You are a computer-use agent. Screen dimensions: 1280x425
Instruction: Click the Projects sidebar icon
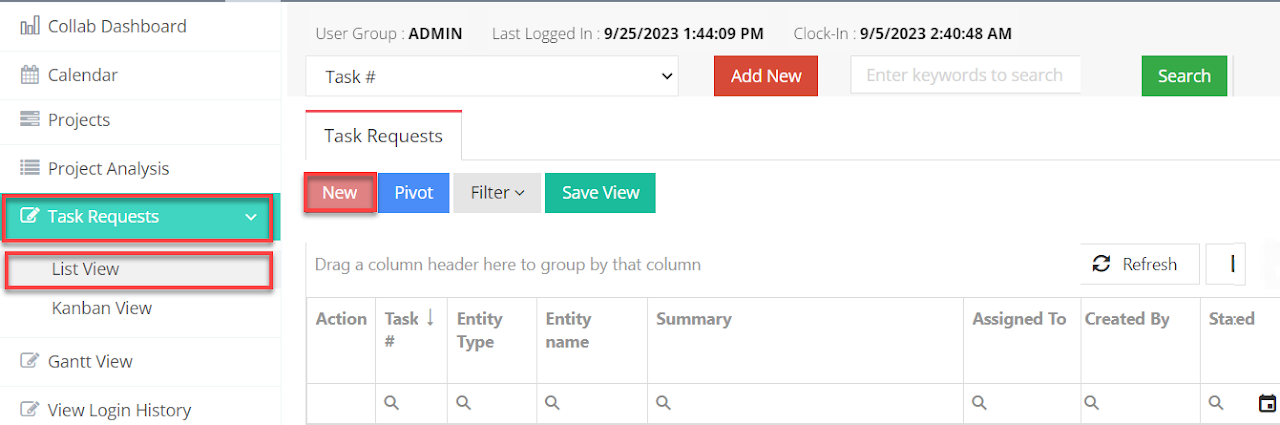(30, 120)
